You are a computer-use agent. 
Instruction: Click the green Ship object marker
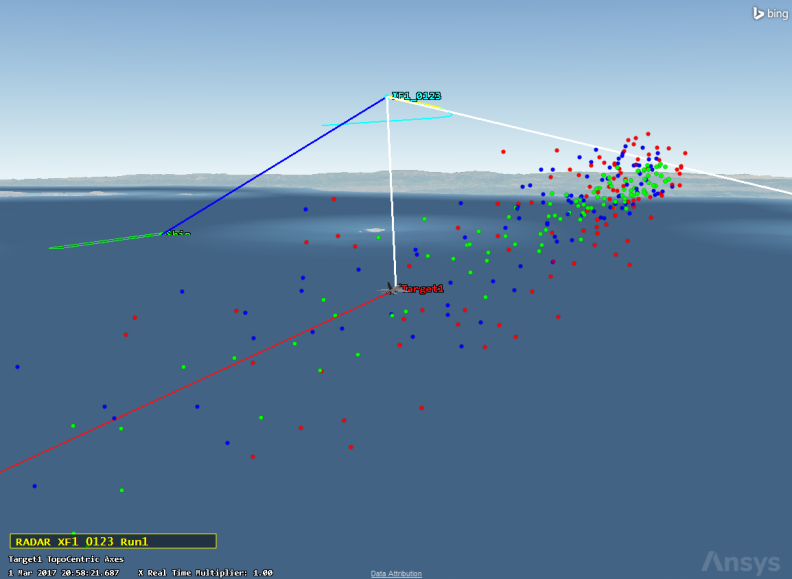pos(165,234)
